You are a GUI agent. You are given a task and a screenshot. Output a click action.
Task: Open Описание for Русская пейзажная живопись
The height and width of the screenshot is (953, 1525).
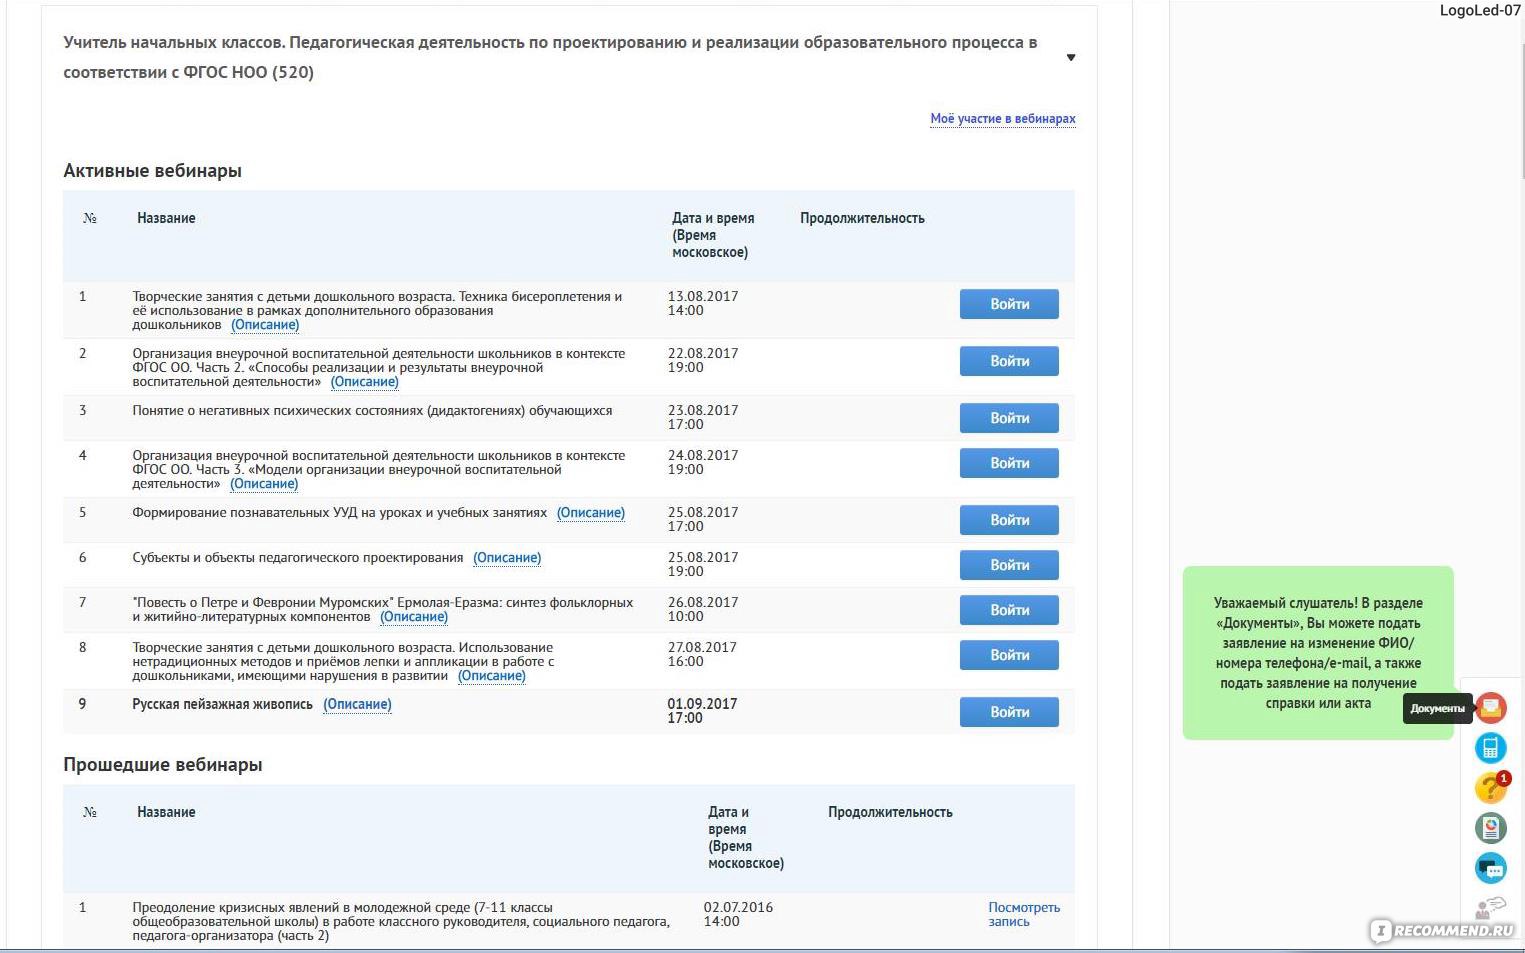357,705
